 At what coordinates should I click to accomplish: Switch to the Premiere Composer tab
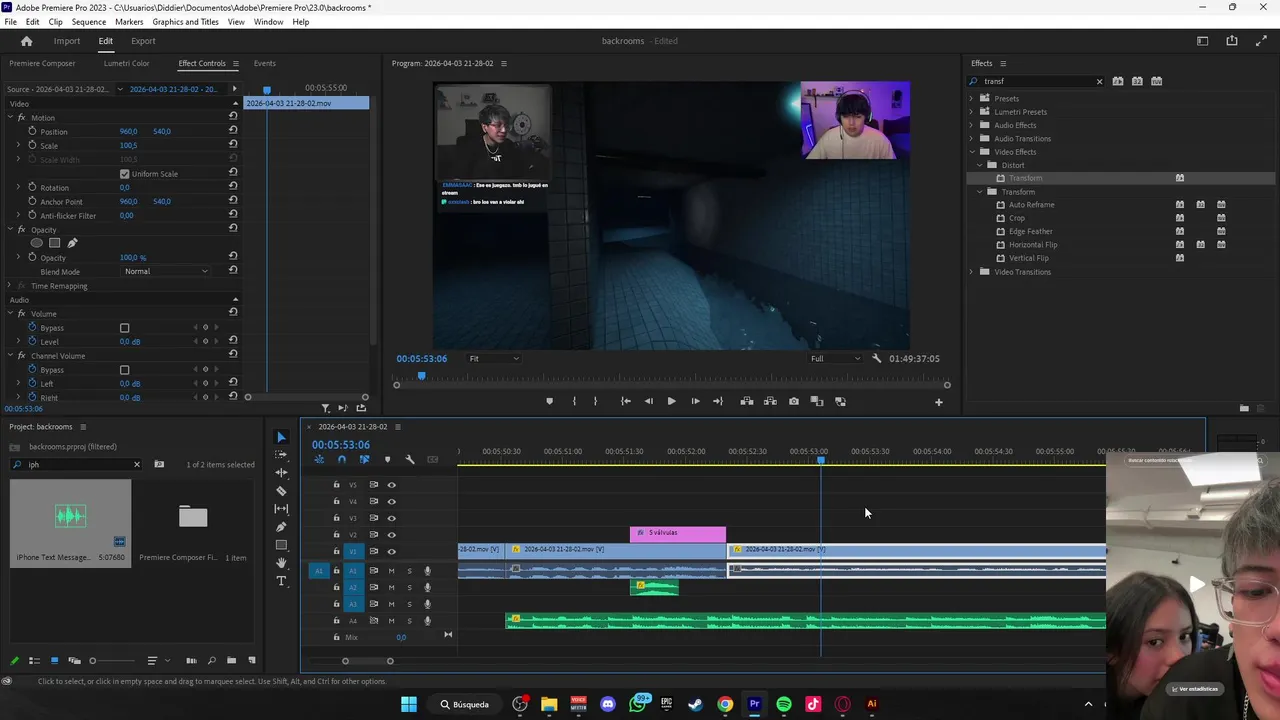tap(42, 64)
